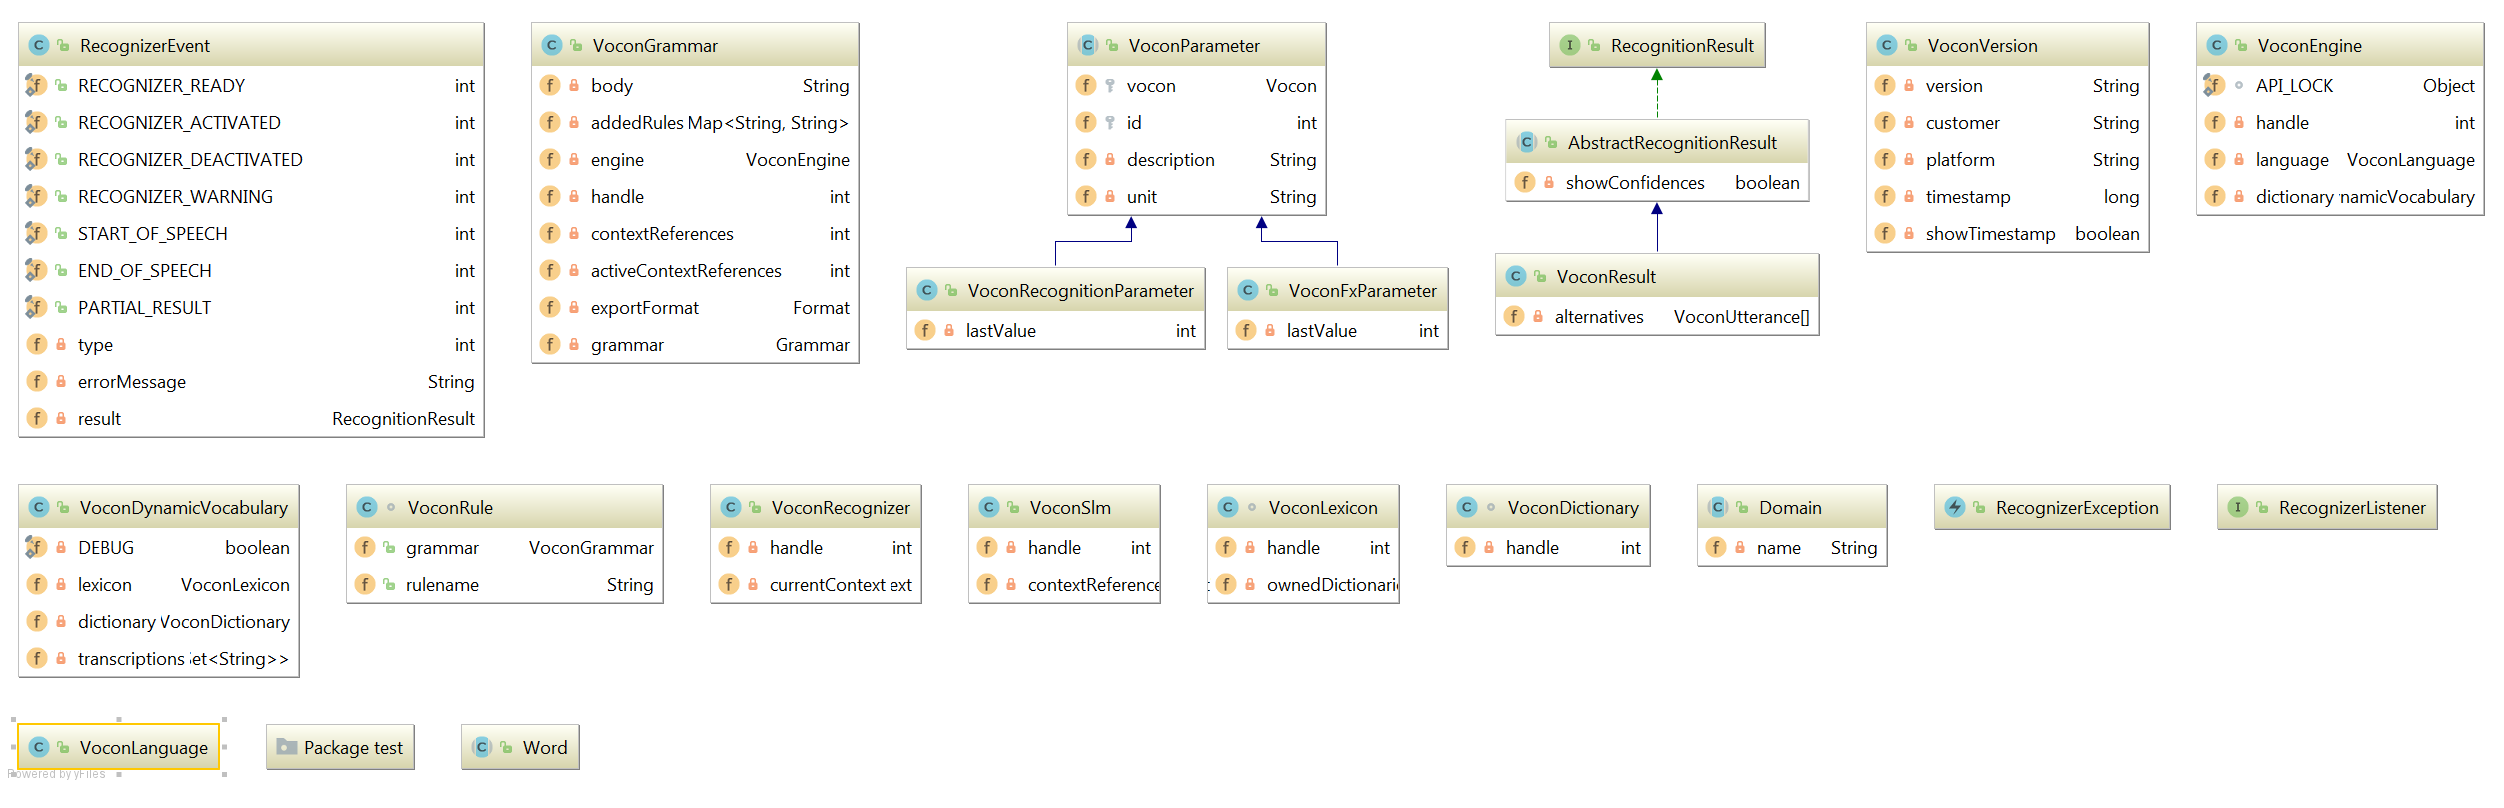The width and height of the screenshot is (2504, 808).
Task: Click lastValue in VoconRecognitionParameter
Action: point(1055,331)
